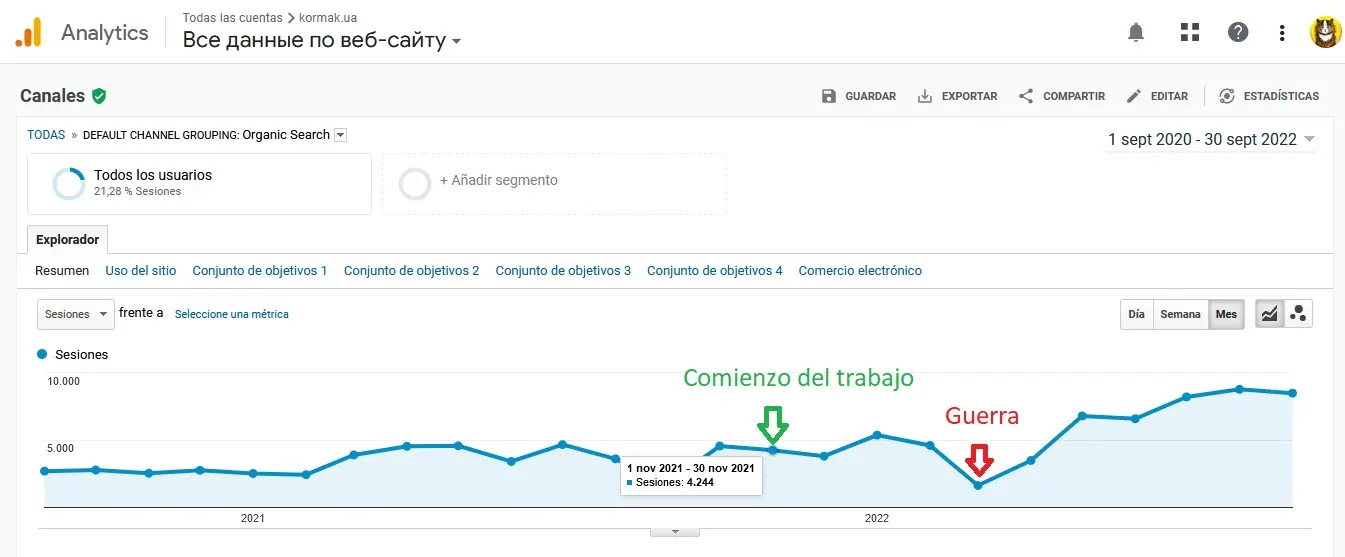The height and width of the screenshot is (557, 1345).
Task: Click Añadir segmento box
Action: coord(554,181)
